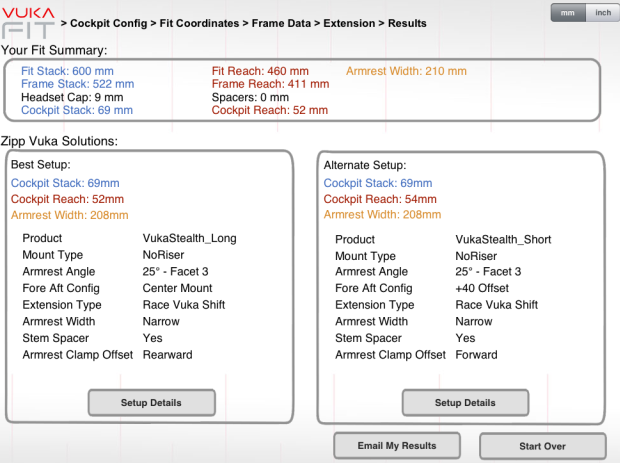Click the Start Over button

tap(542, 445)
